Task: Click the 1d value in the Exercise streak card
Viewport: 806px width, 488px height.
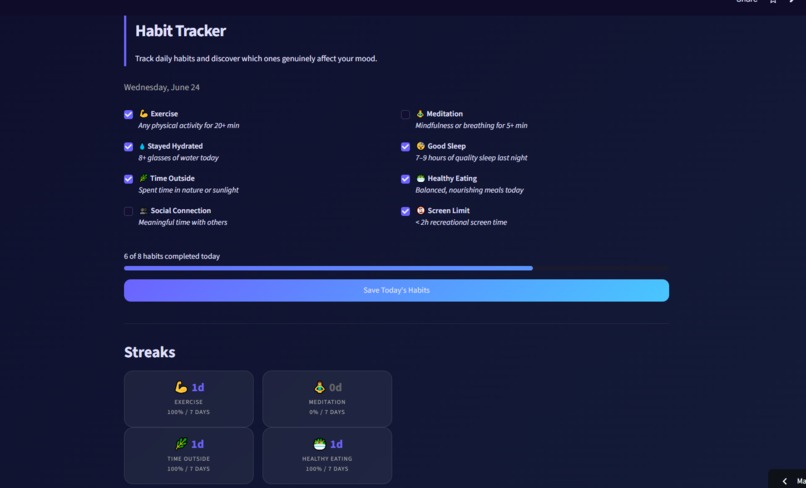Action: 198,387
